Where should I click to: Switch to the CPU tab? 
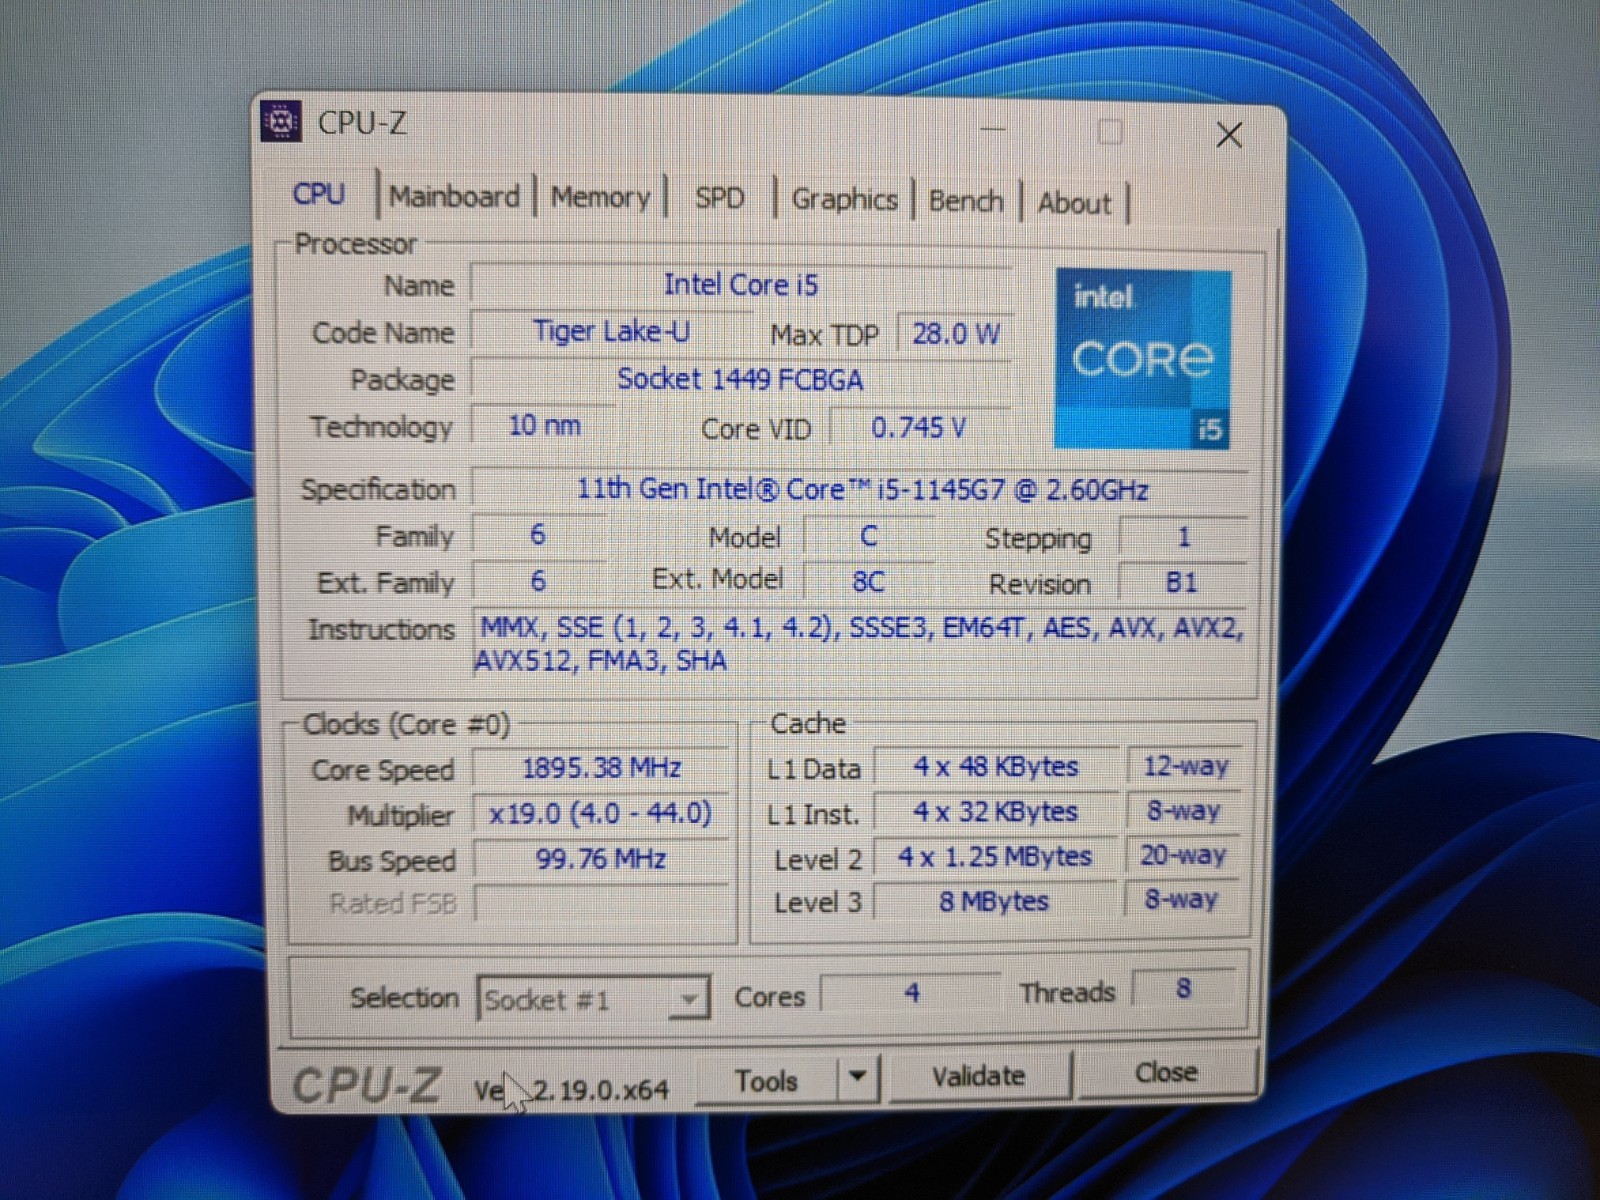pyautogui.click(x=319, y=193)
